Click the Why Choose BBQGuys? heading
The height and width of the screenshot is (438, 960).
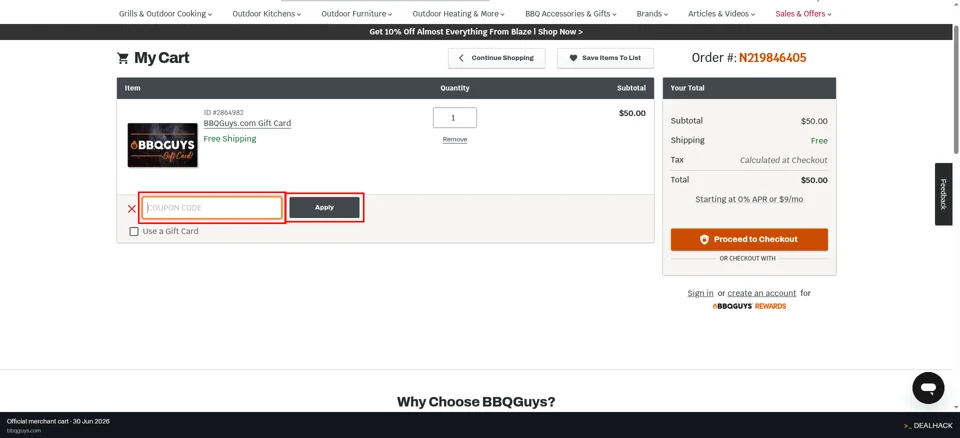point(476,402)
